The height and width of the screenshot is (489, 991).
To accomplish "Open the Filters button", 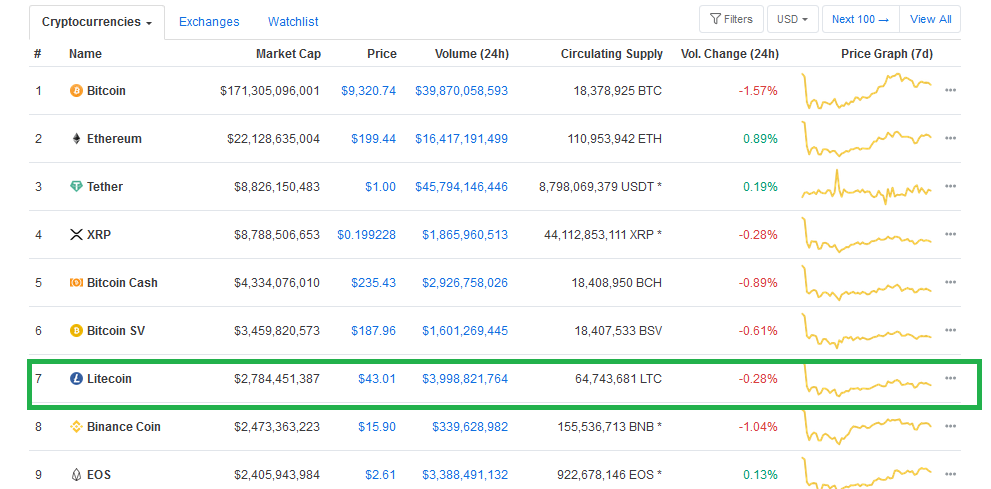I will [731, 20].
